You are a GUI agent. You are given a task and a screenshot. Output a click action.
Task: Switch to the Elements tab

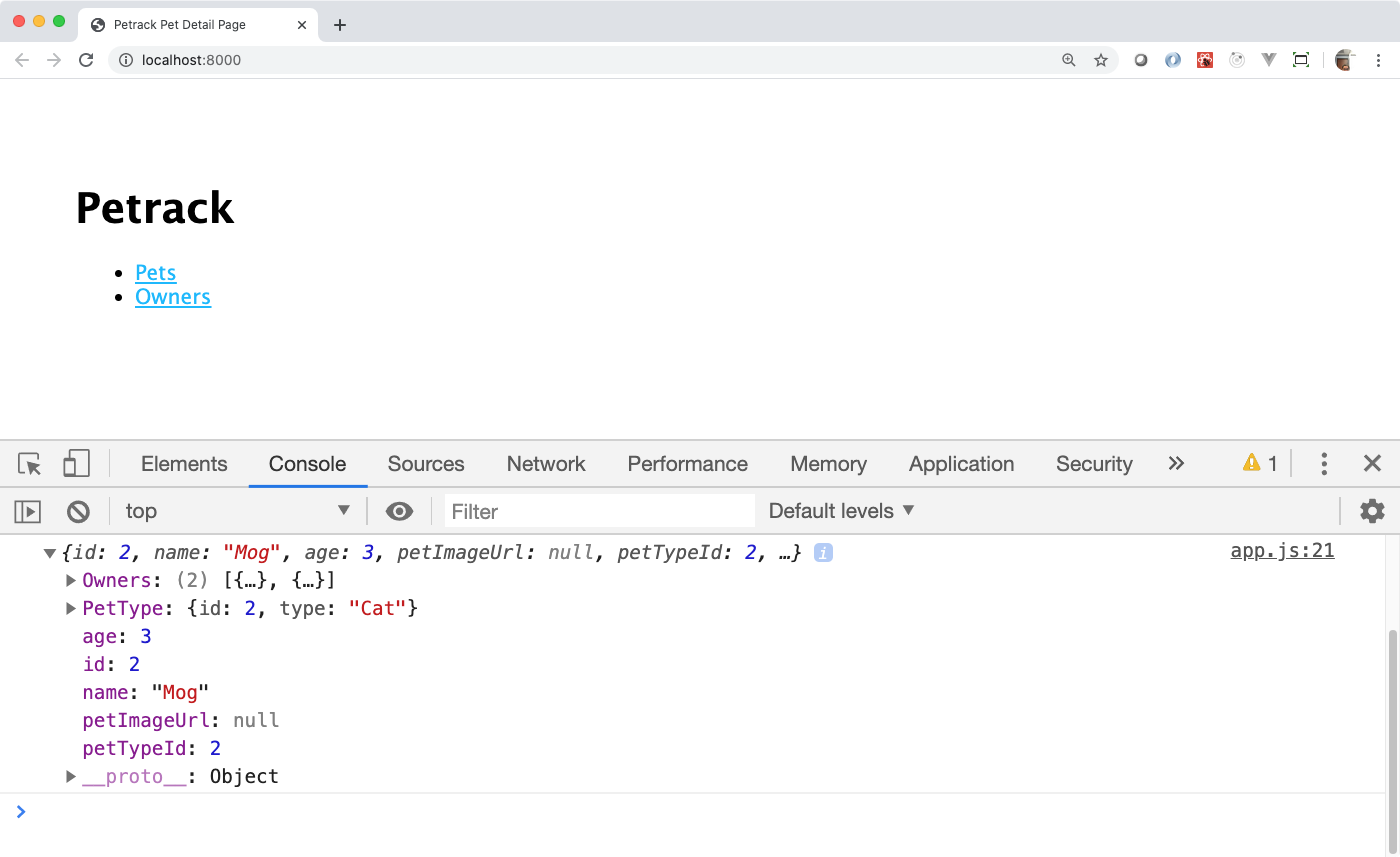coord(184,464)
